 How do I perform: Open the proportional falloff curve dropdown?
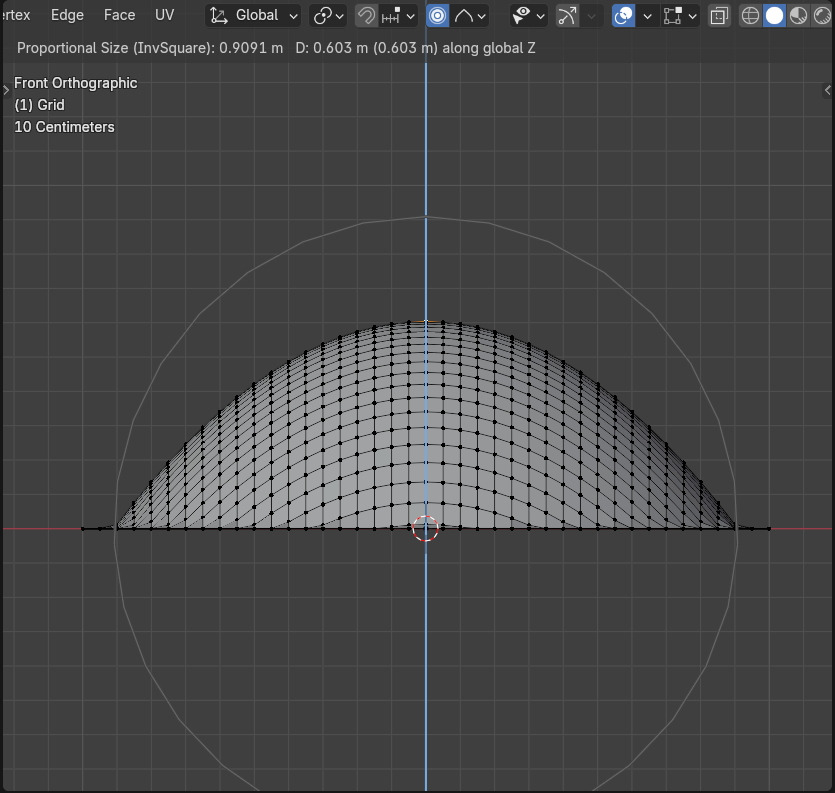pos(470,15)
